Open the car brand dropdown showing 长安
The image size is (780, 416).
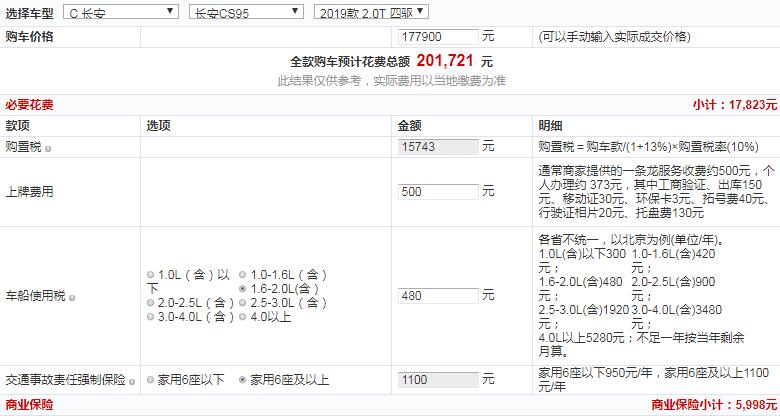(120, 12)
